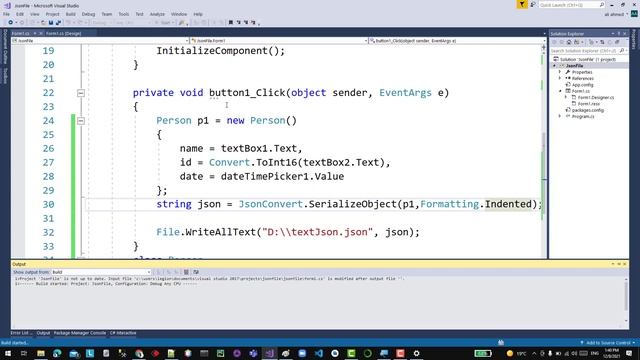The height and width of the screenshot is (360, 640).
Task: Select packages.config in Solution Explorer
Action: (587, 110)
